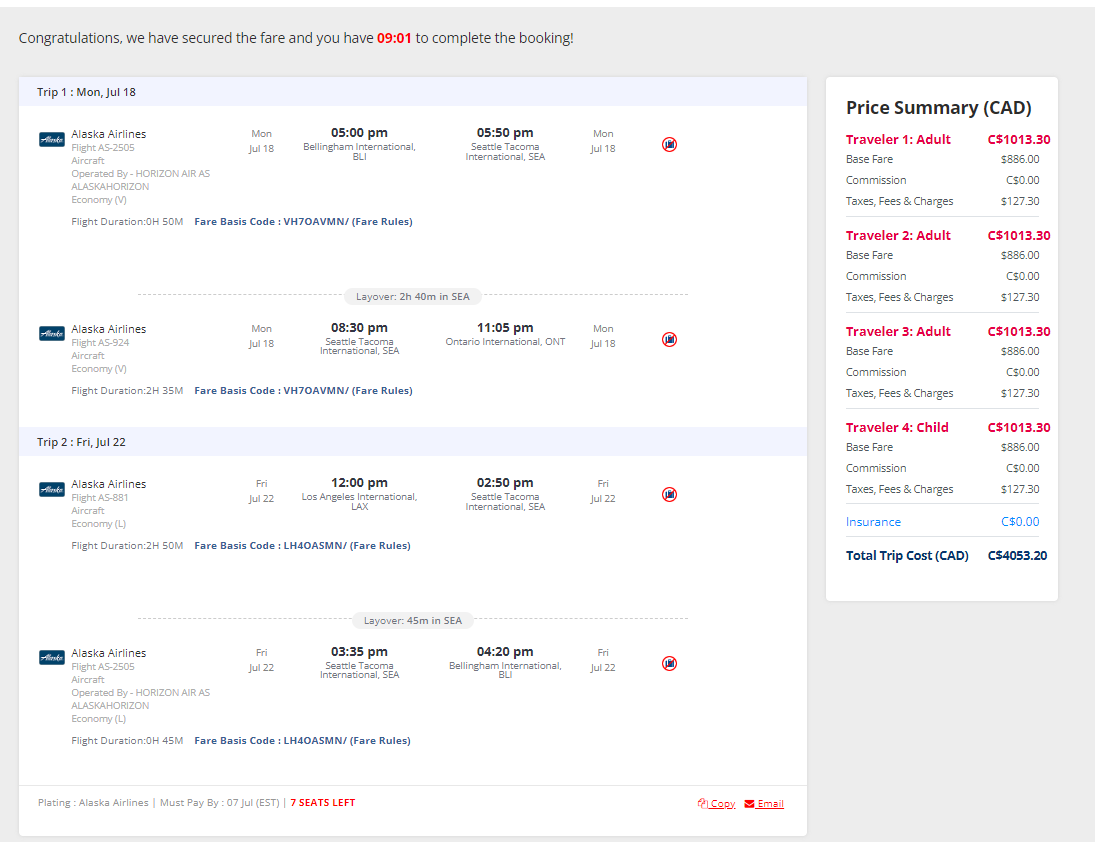The height and width of the screenshot is (842, 1095).
Task: Select the Trip 1 : Mon, Jul 18 header
Action: tap(87, 92)
